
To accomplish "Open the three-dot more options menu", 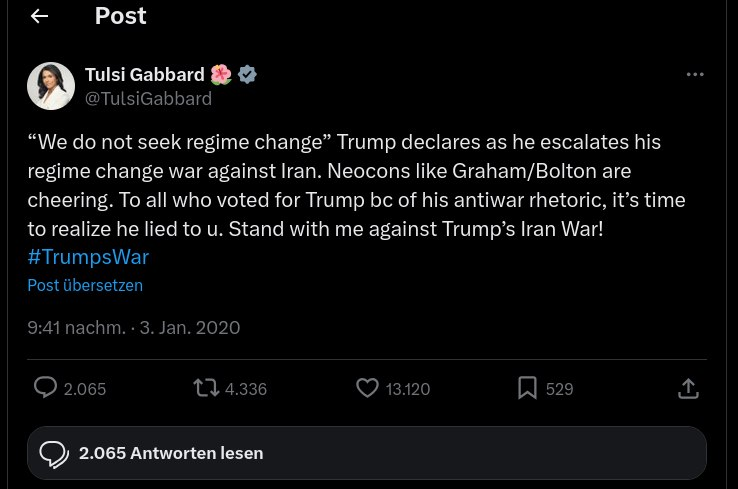I will pos(695,75).
